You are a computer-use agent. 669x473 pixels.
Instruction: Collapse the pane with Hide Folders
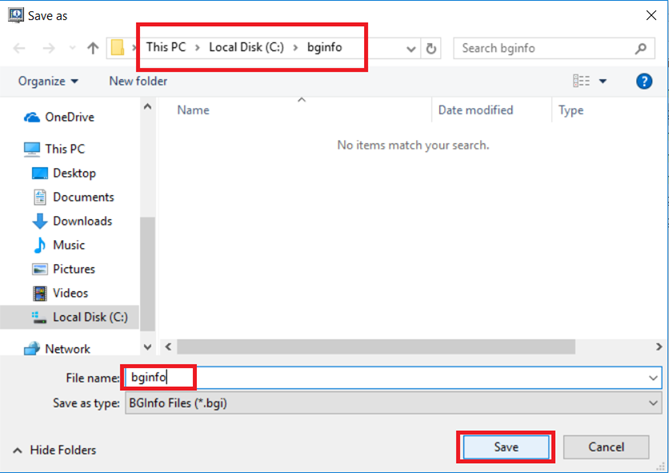55,451
